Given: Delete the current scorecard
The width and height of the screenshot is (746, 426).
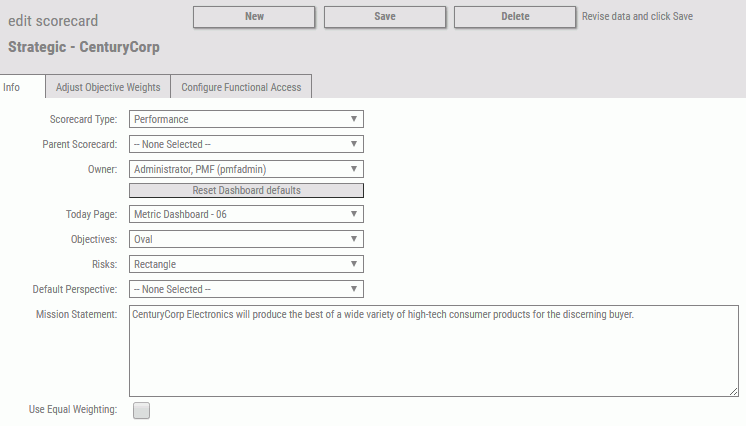Looking at the screenshot, I should coord(515,17).
